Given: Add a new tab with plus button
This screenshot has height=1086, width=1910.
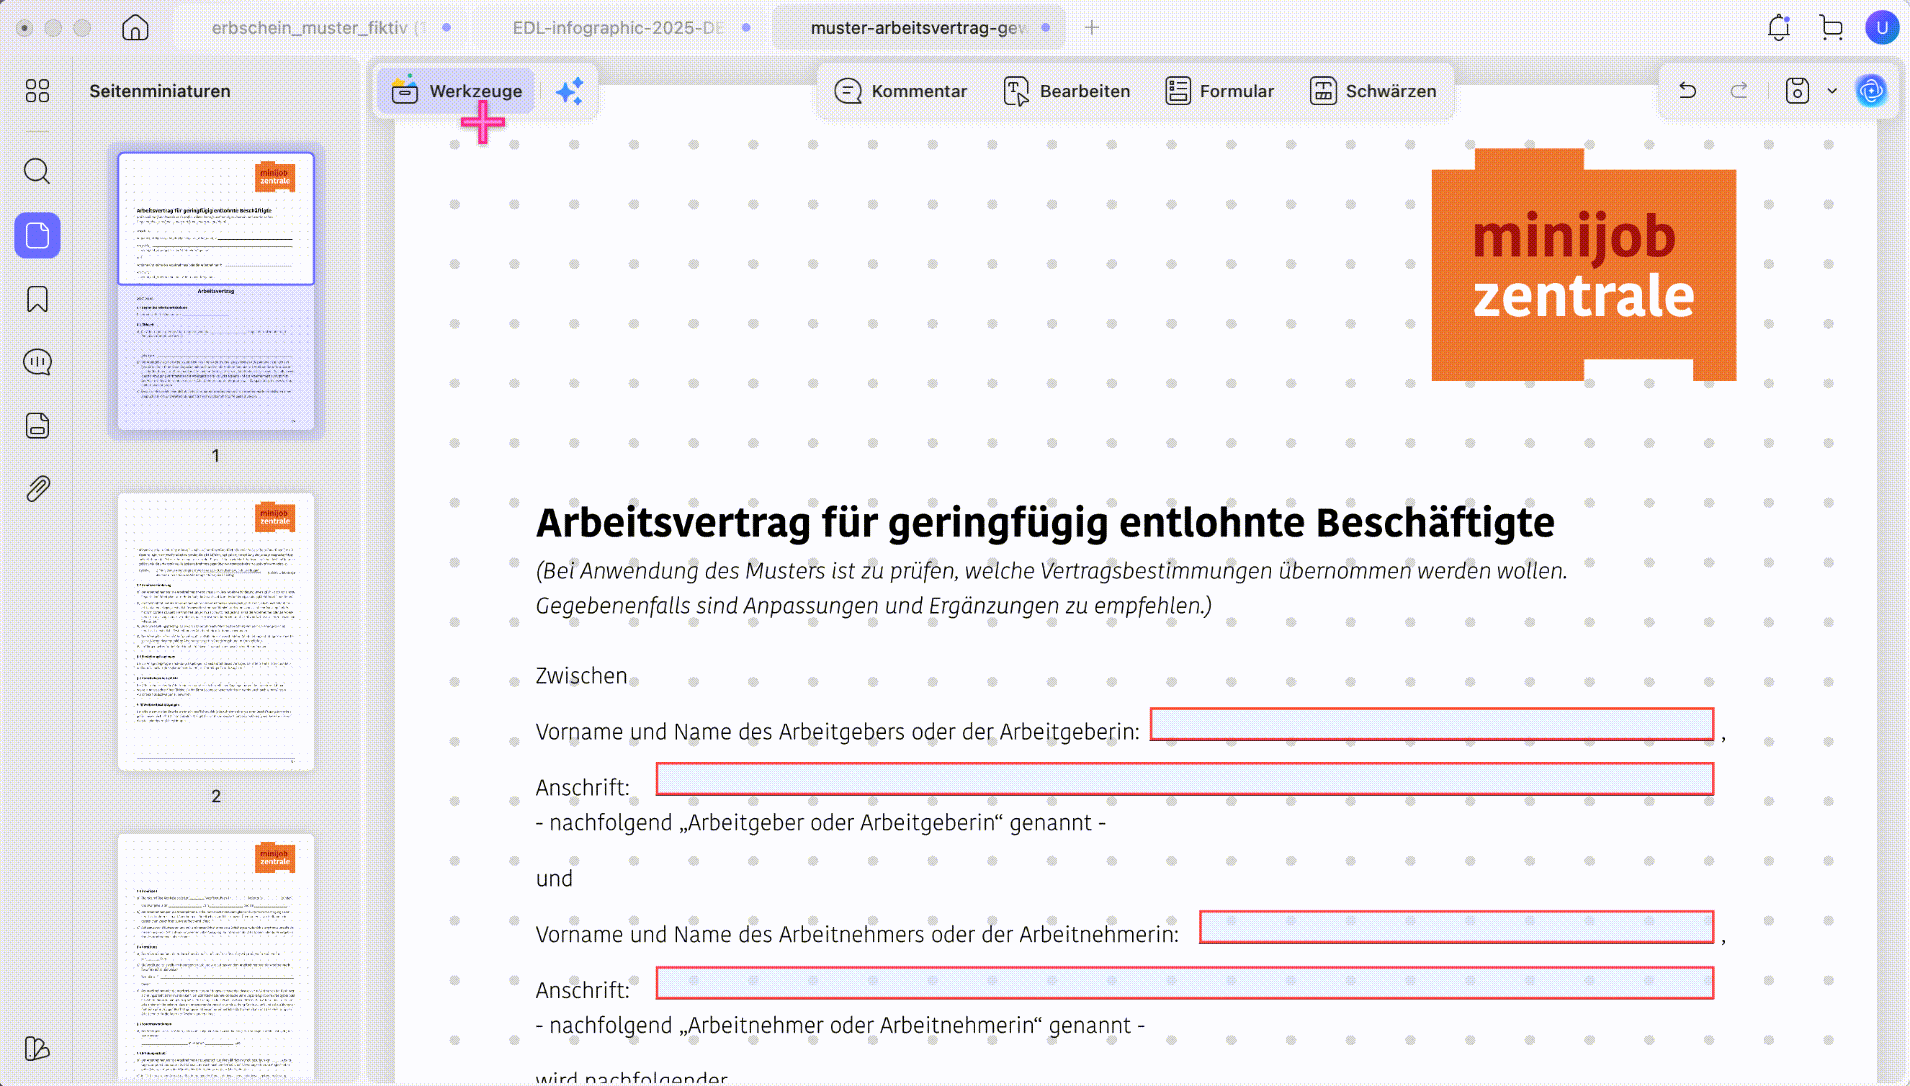Looking at the screenshot, I should tap(1092, 28).
